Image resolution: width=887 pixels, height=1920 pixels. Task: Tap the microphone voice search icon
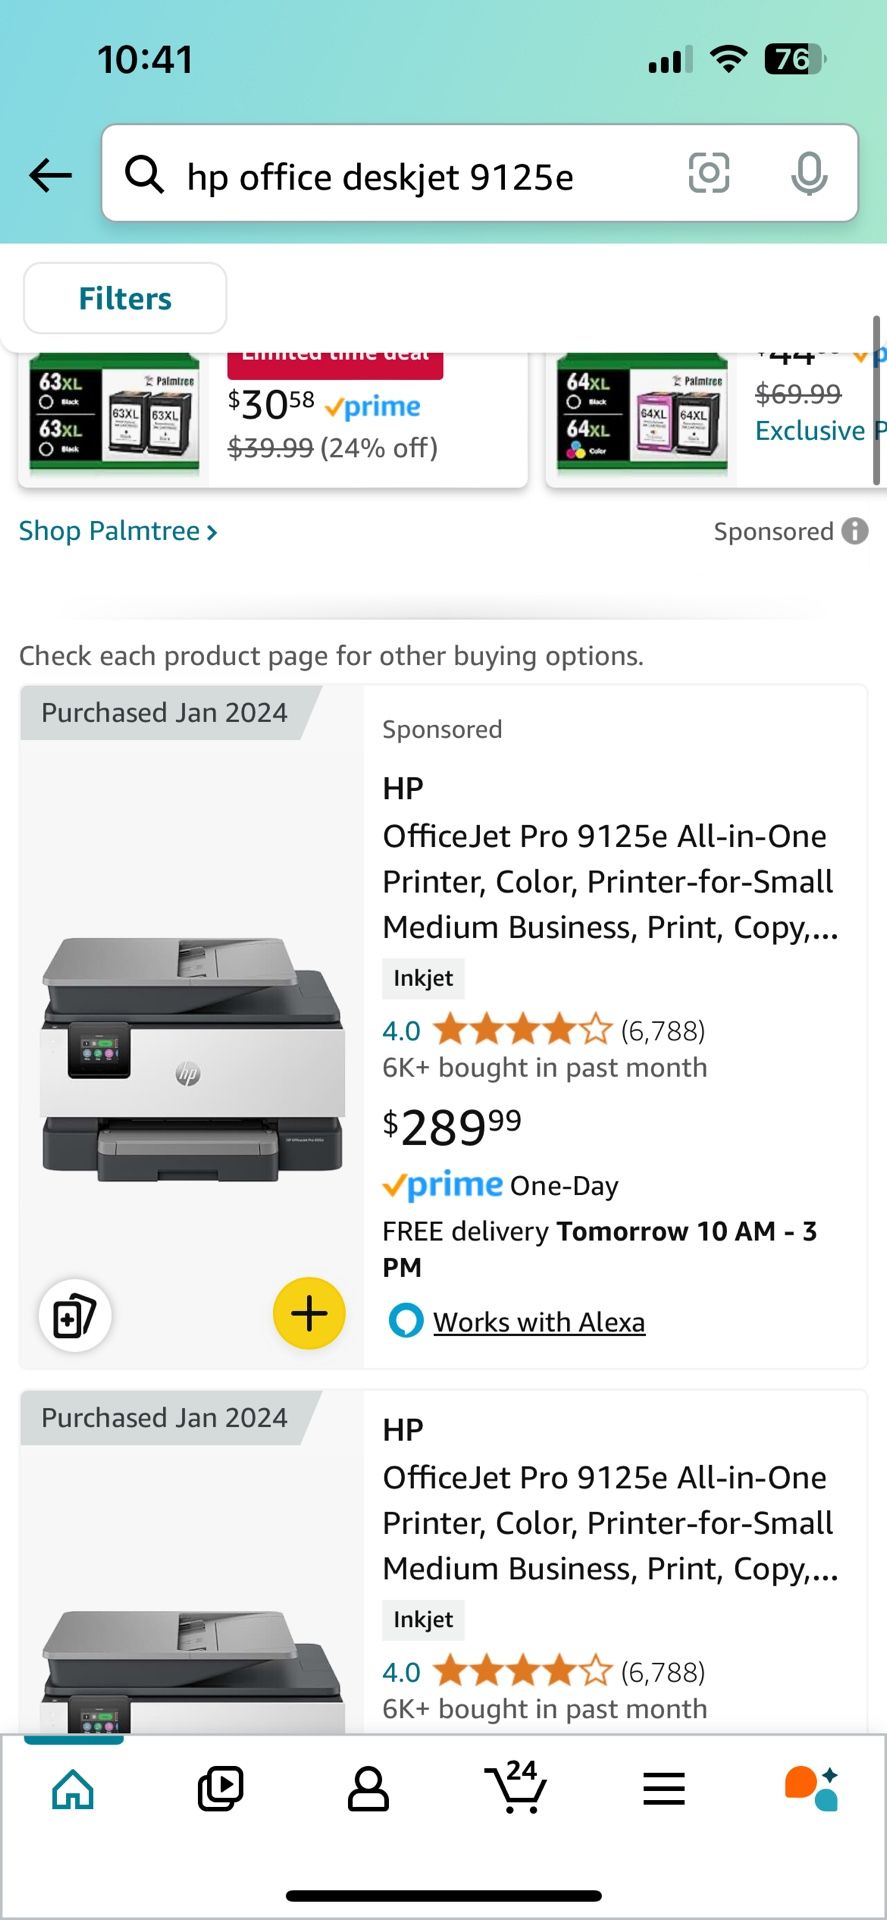click(x=808, y=175)
